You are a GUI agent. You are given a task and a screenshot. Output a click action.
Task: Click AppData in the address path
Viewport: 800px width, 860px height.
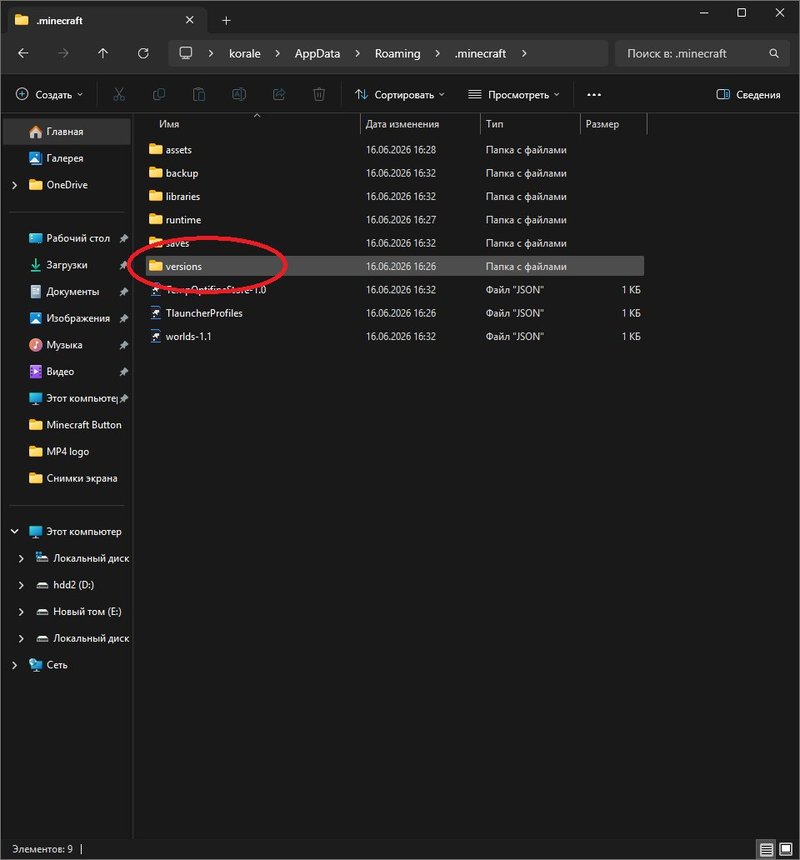point(317,53)
